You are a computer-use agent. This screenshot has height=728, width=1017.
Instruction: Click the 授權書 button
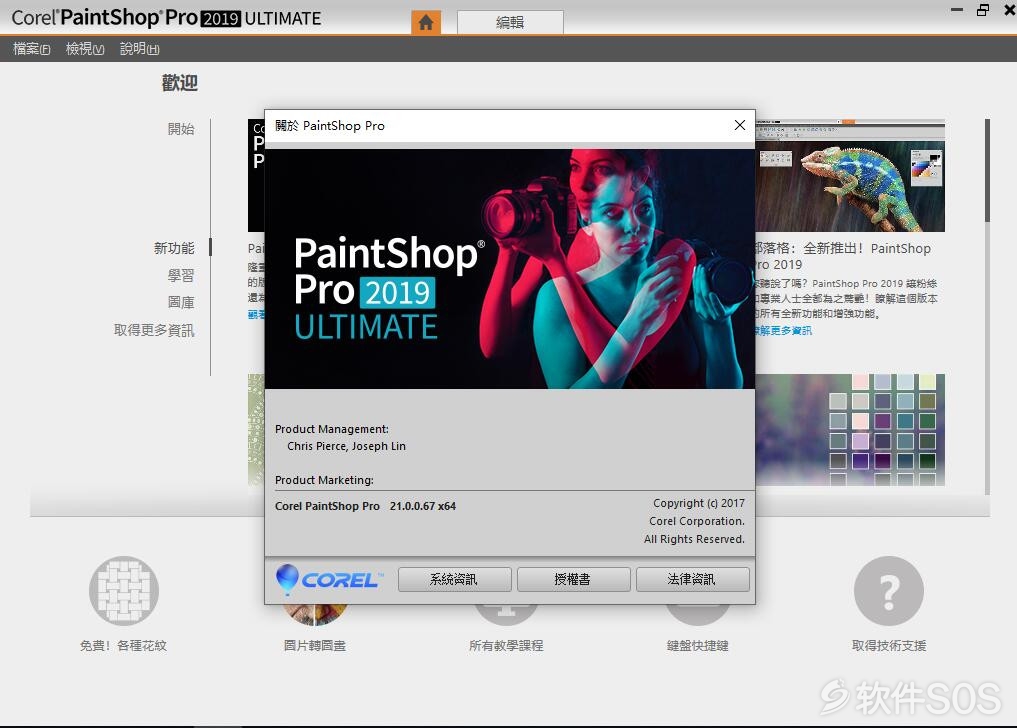pos(573,579)
